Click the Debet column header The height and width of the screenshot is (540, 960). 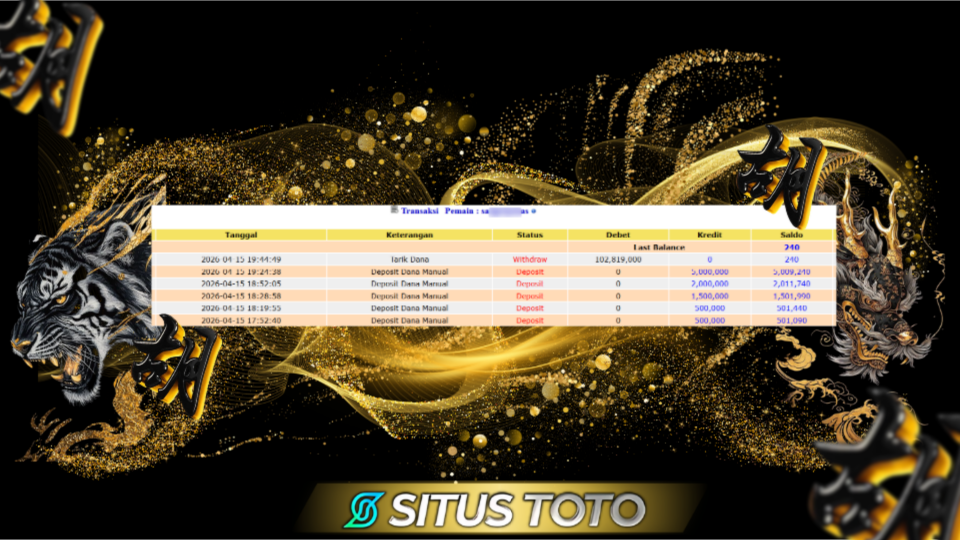(618, 235)
